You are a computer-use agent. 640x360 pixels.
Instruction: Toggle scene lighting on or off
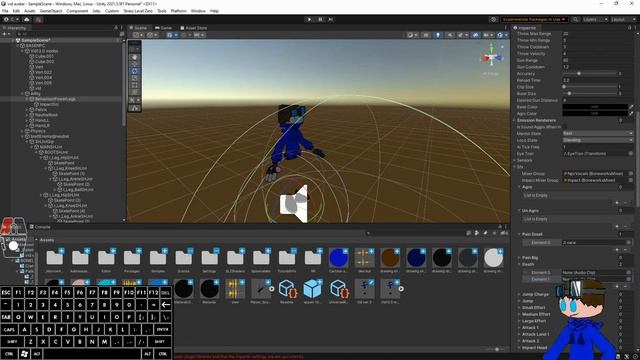point(438,35)
